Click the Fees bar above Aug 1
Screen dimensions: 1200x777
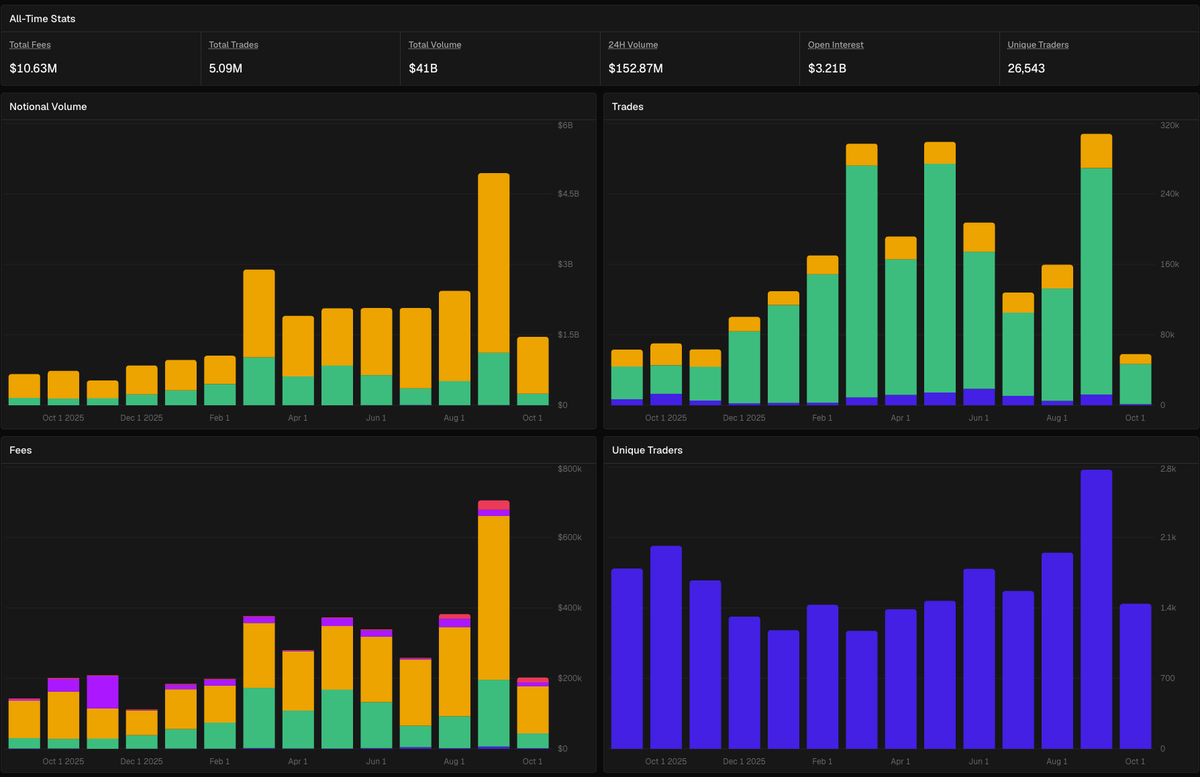coord(455,682)
